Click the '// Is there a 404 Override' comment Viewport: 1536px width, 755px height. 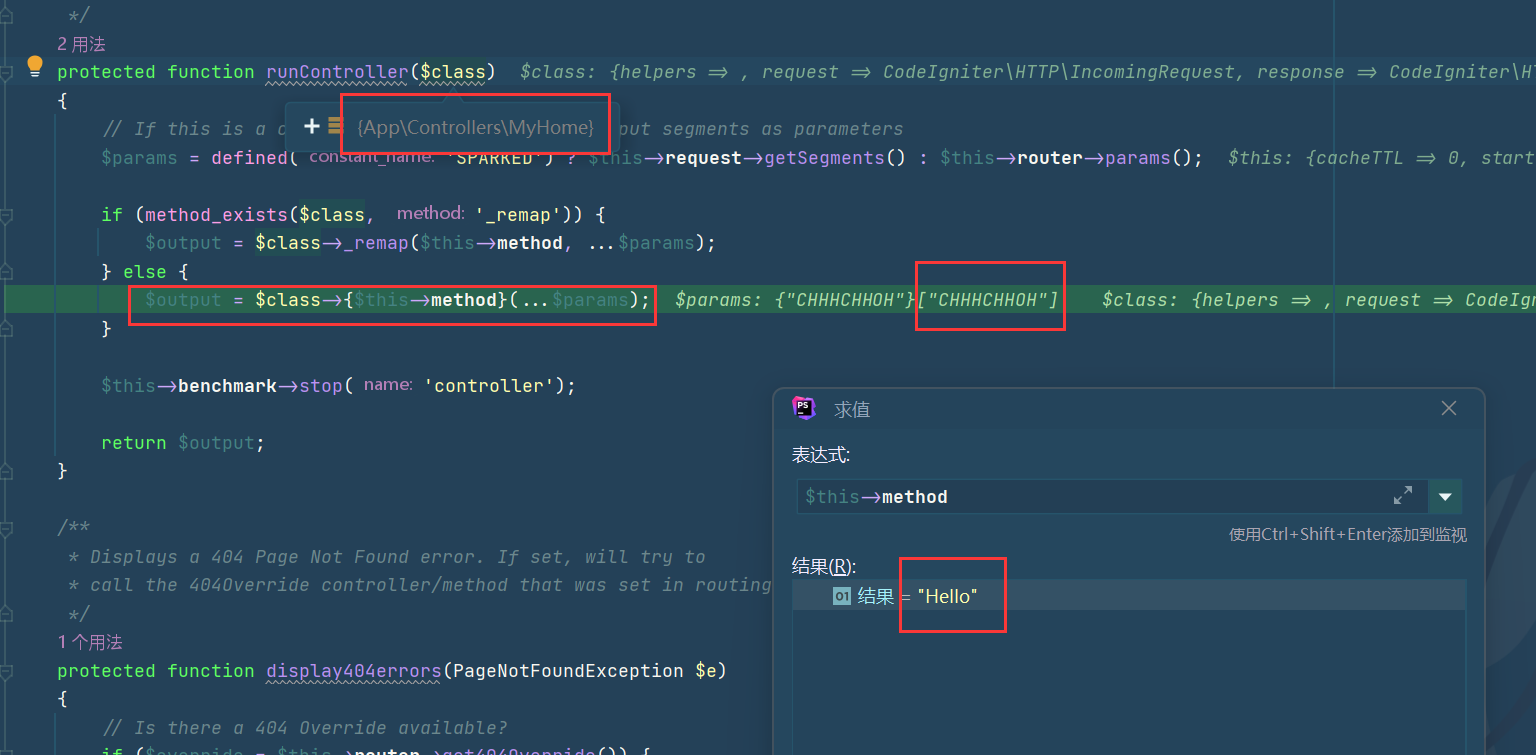coord(305,728)
